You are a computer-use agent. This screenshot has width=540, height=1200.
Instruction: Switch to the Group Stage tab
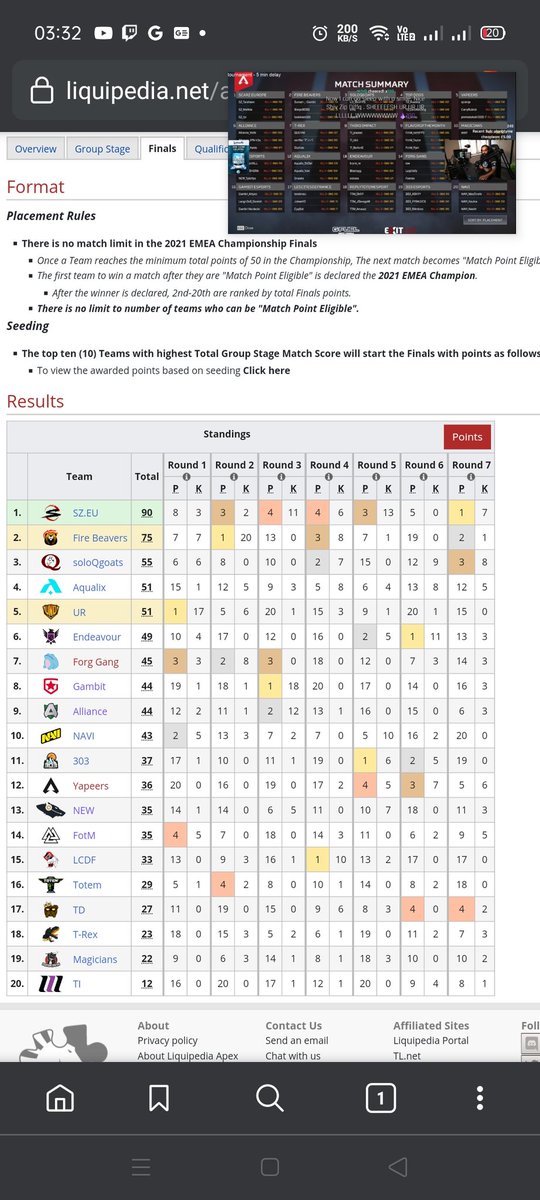pos(102,148)
